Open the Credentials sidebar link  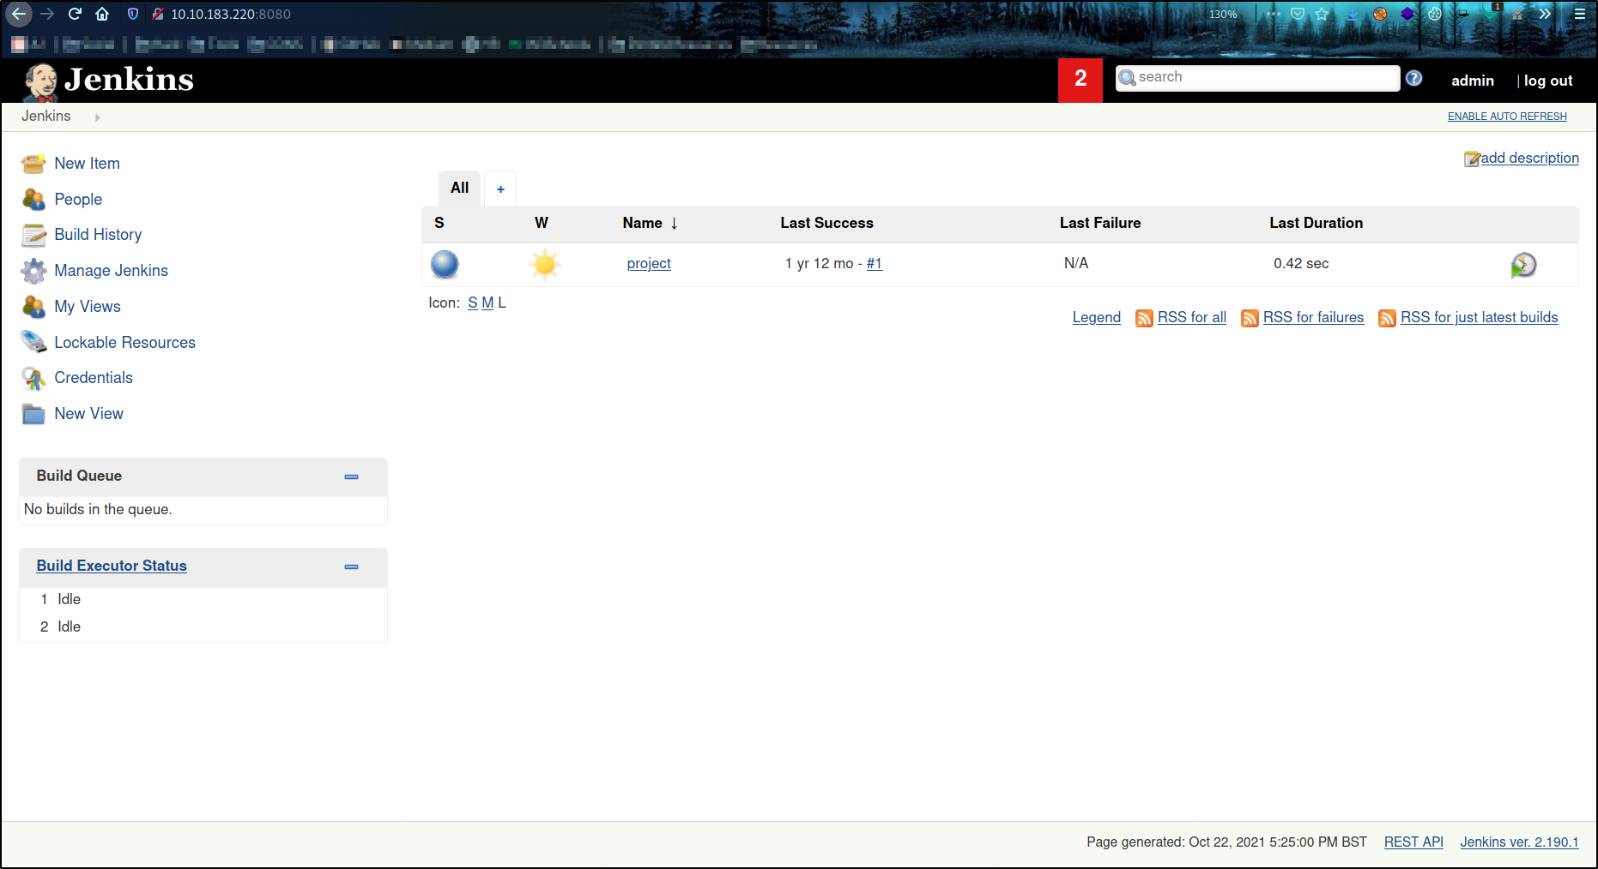[x=93, y=378]
